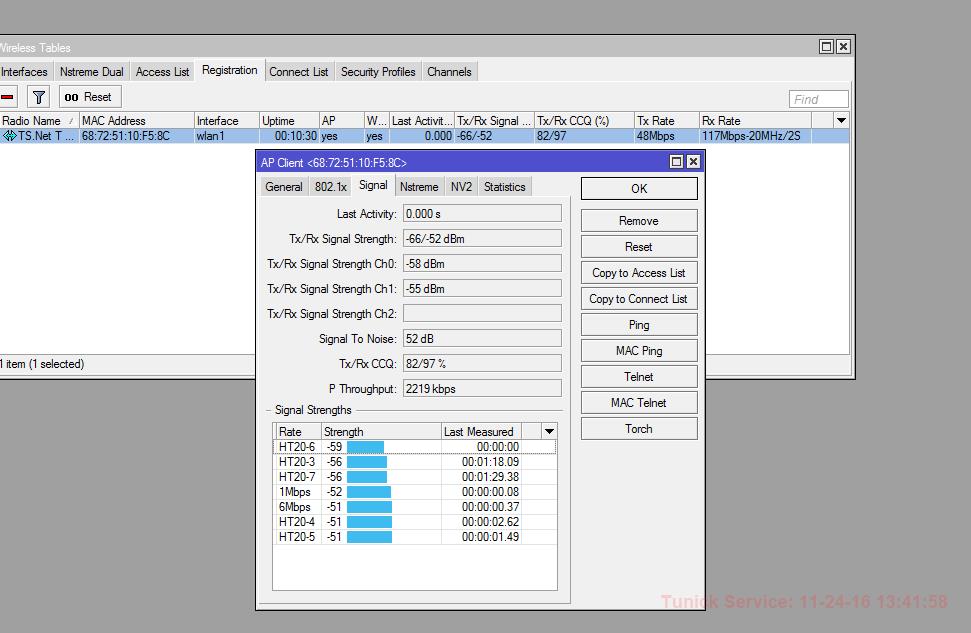The height and width of the screenshot is (633, 971).
Task: Close the AP Client dialog
Action: click(694, 162)
